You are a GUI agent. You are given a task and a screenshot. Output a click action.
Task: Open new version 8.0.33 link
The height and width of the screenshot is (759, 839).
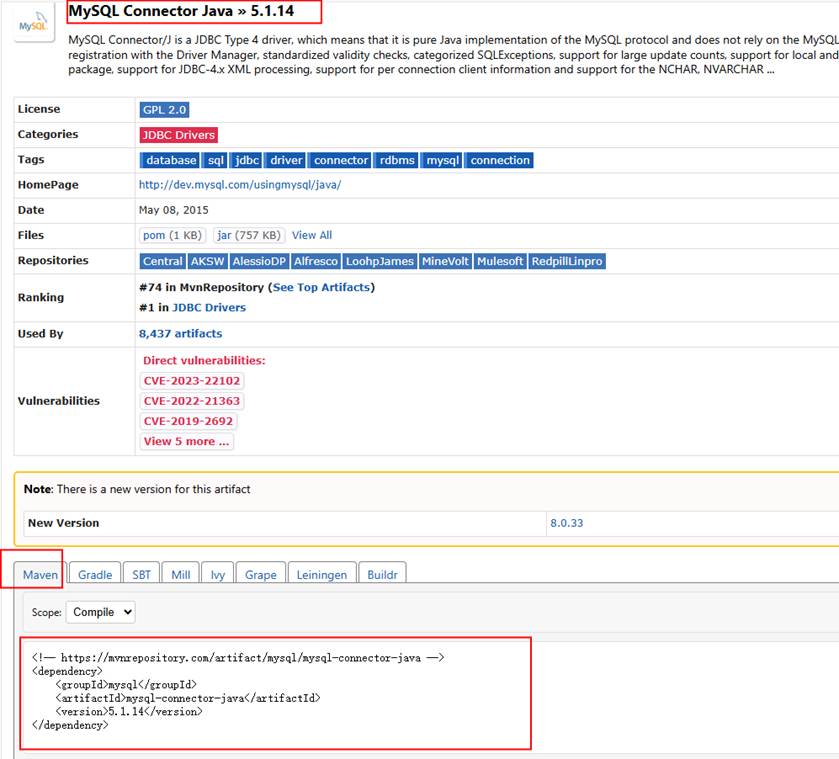(x=567, y=523)
